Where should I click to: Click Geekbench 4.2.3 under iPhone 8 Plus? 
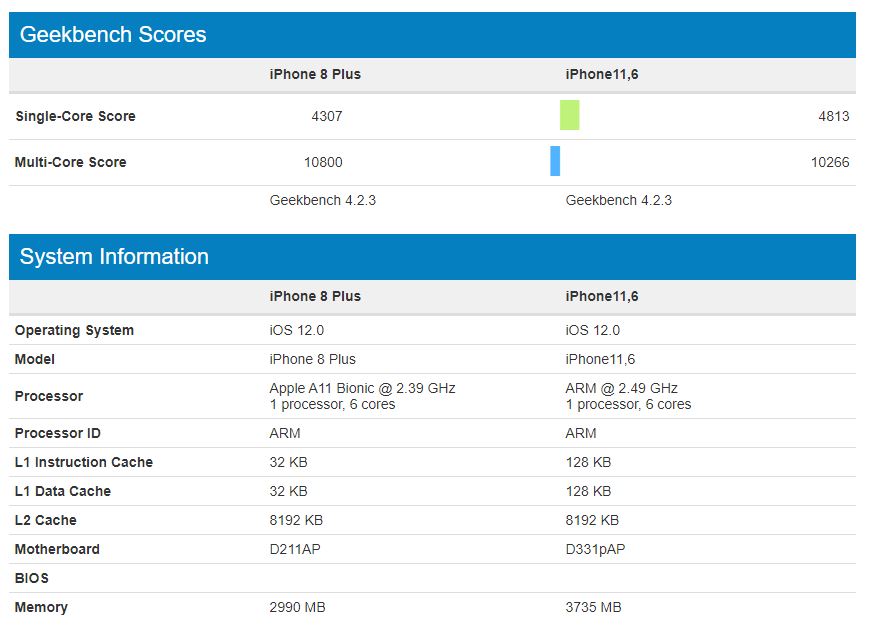(323, 200)
